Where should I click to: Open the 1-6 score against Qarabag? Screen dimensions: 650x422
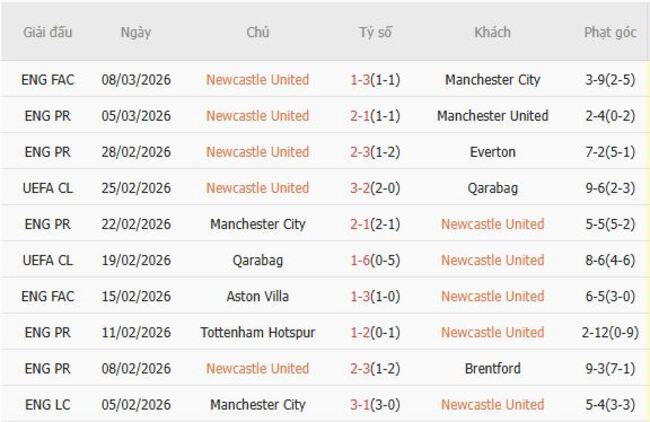362,260
